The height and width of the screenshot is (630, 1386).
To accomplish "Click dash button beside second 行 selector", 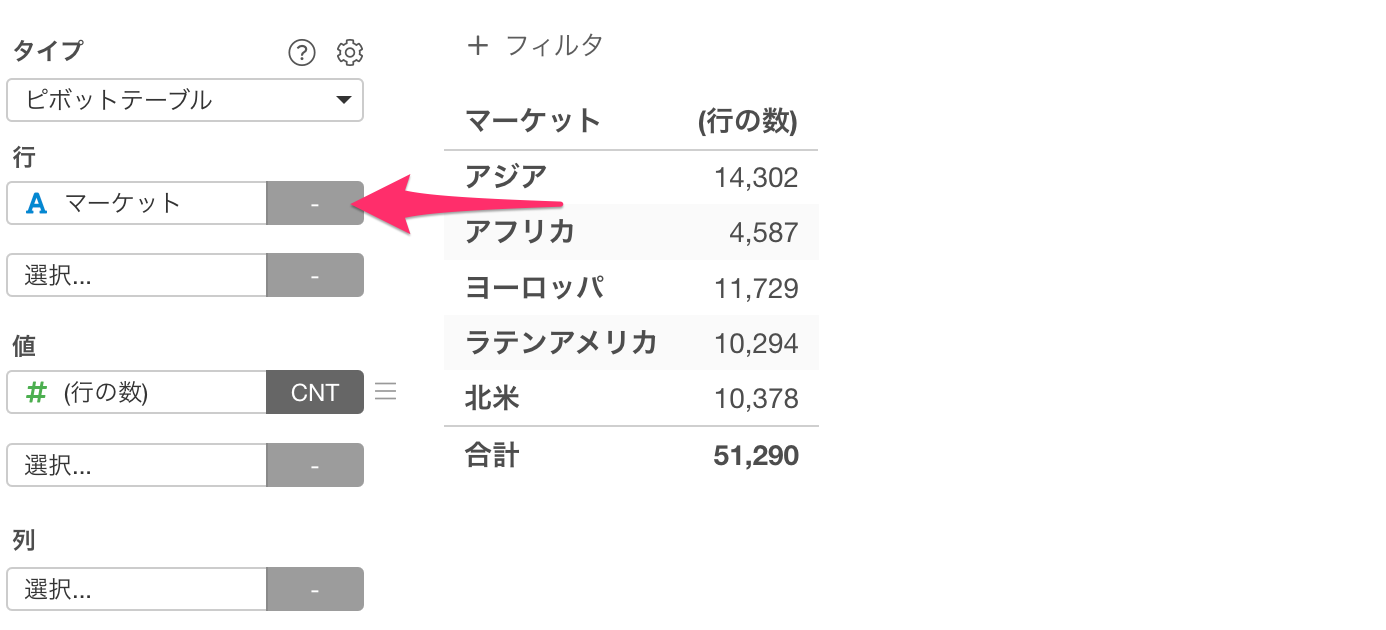I will [315, 275].
